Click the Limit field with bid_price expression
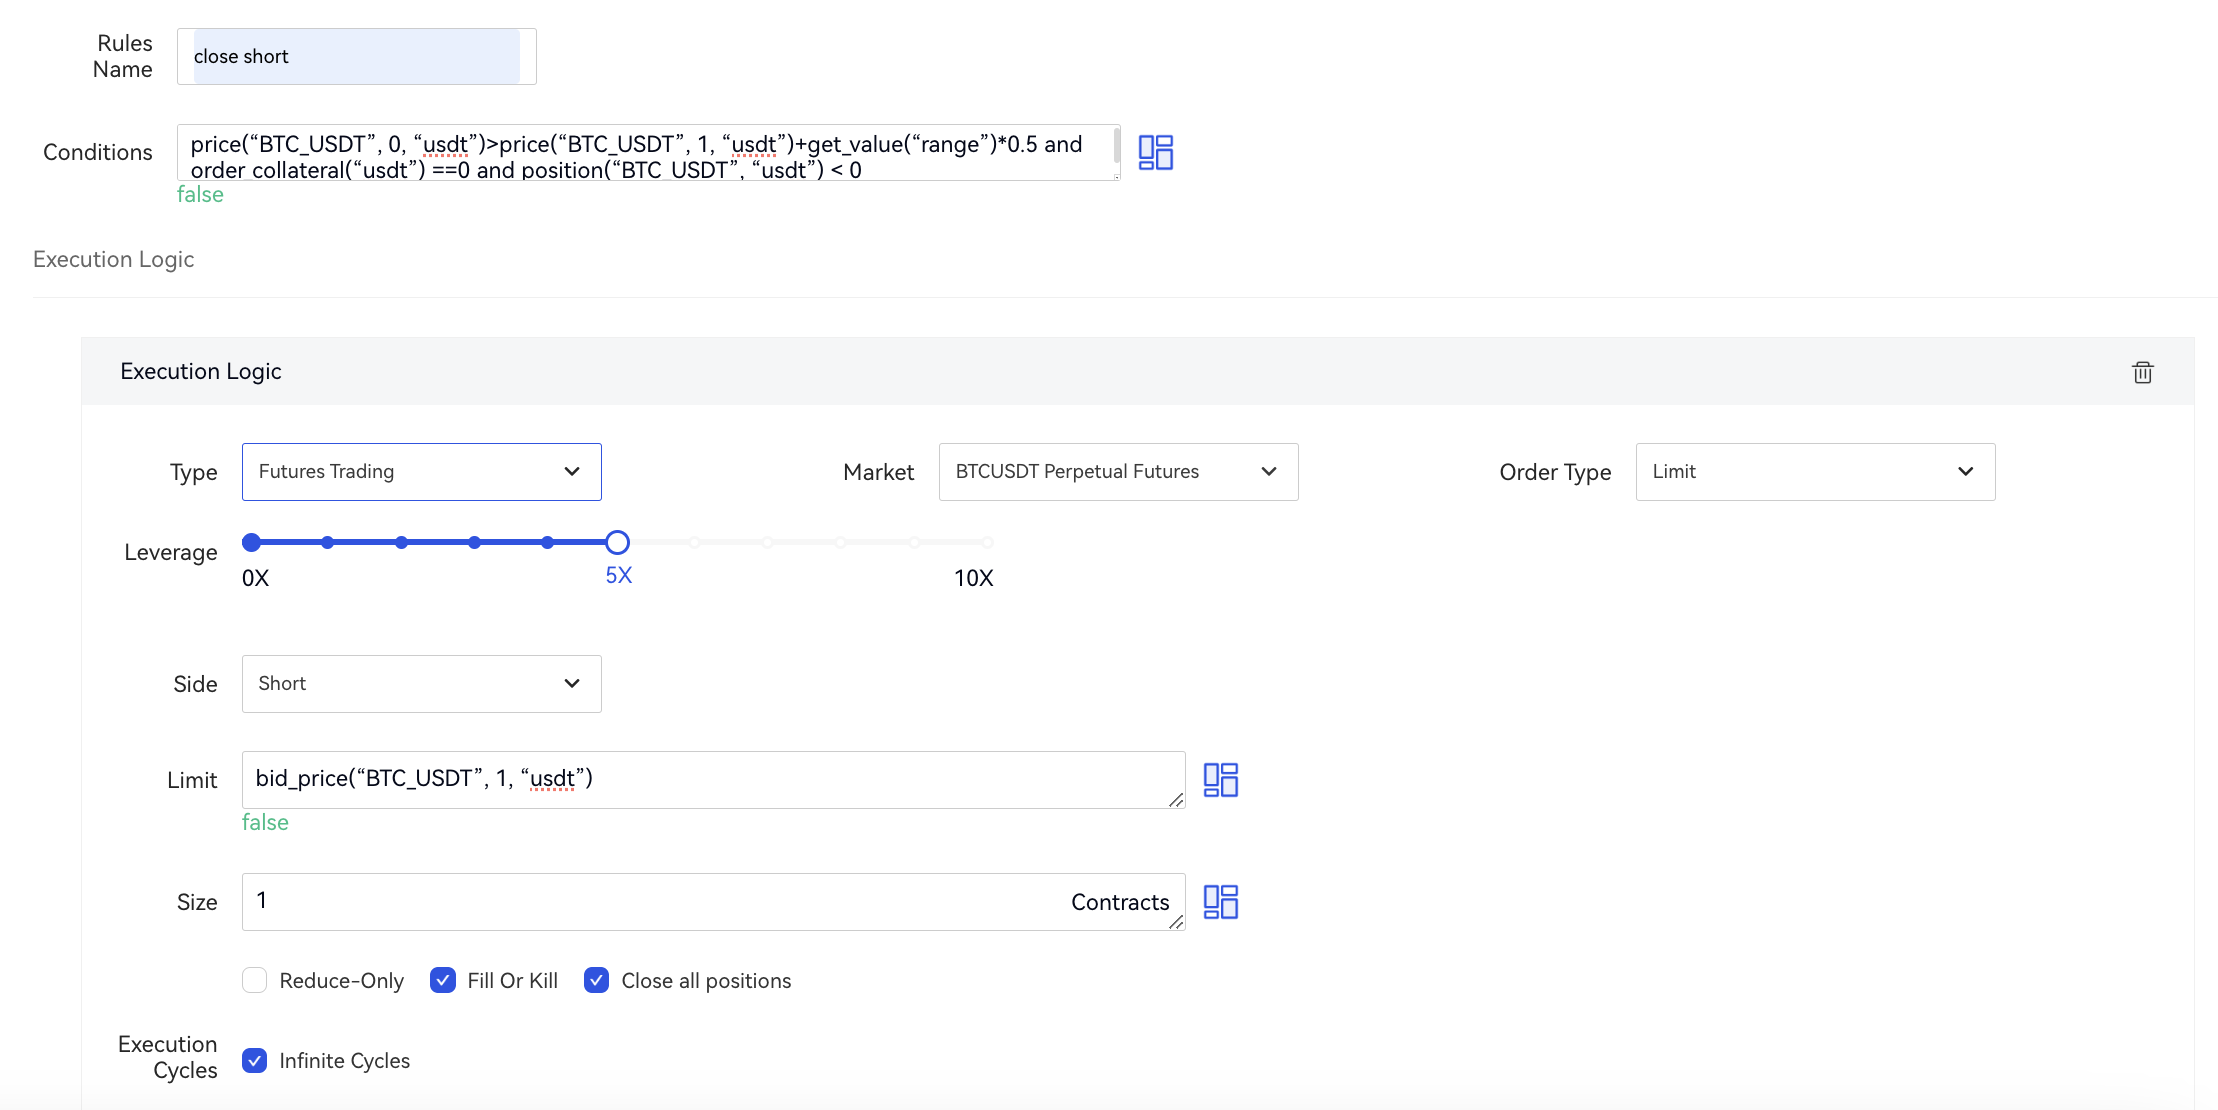The image size is (2218, 1110). (x=700, y=779)
